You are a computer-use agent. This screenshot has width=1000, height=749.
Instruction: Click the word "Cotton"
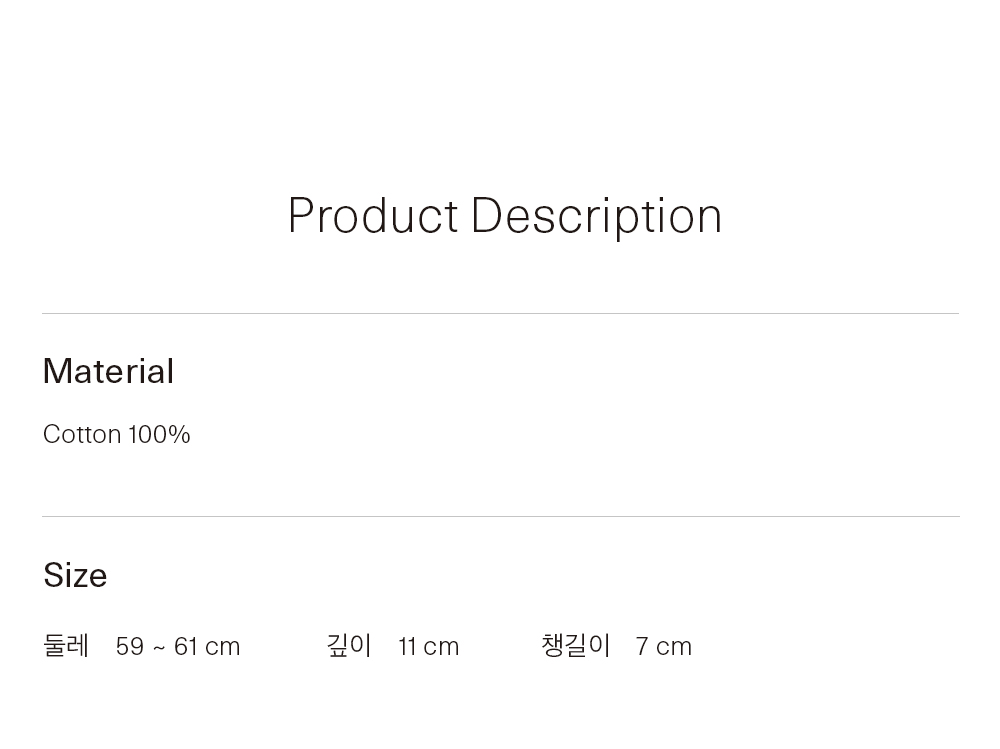(x=82, y=434)
